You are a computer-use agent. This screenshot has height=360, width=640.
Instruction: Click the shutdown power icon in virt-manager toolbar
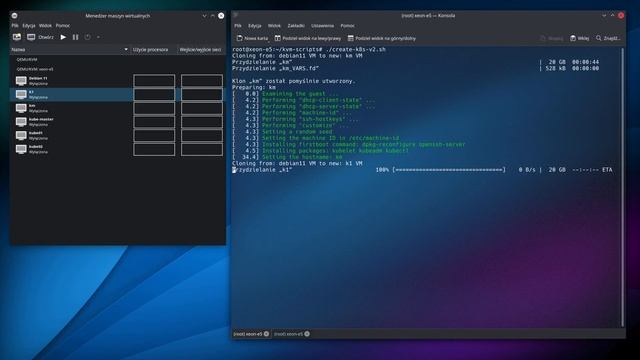87,37
